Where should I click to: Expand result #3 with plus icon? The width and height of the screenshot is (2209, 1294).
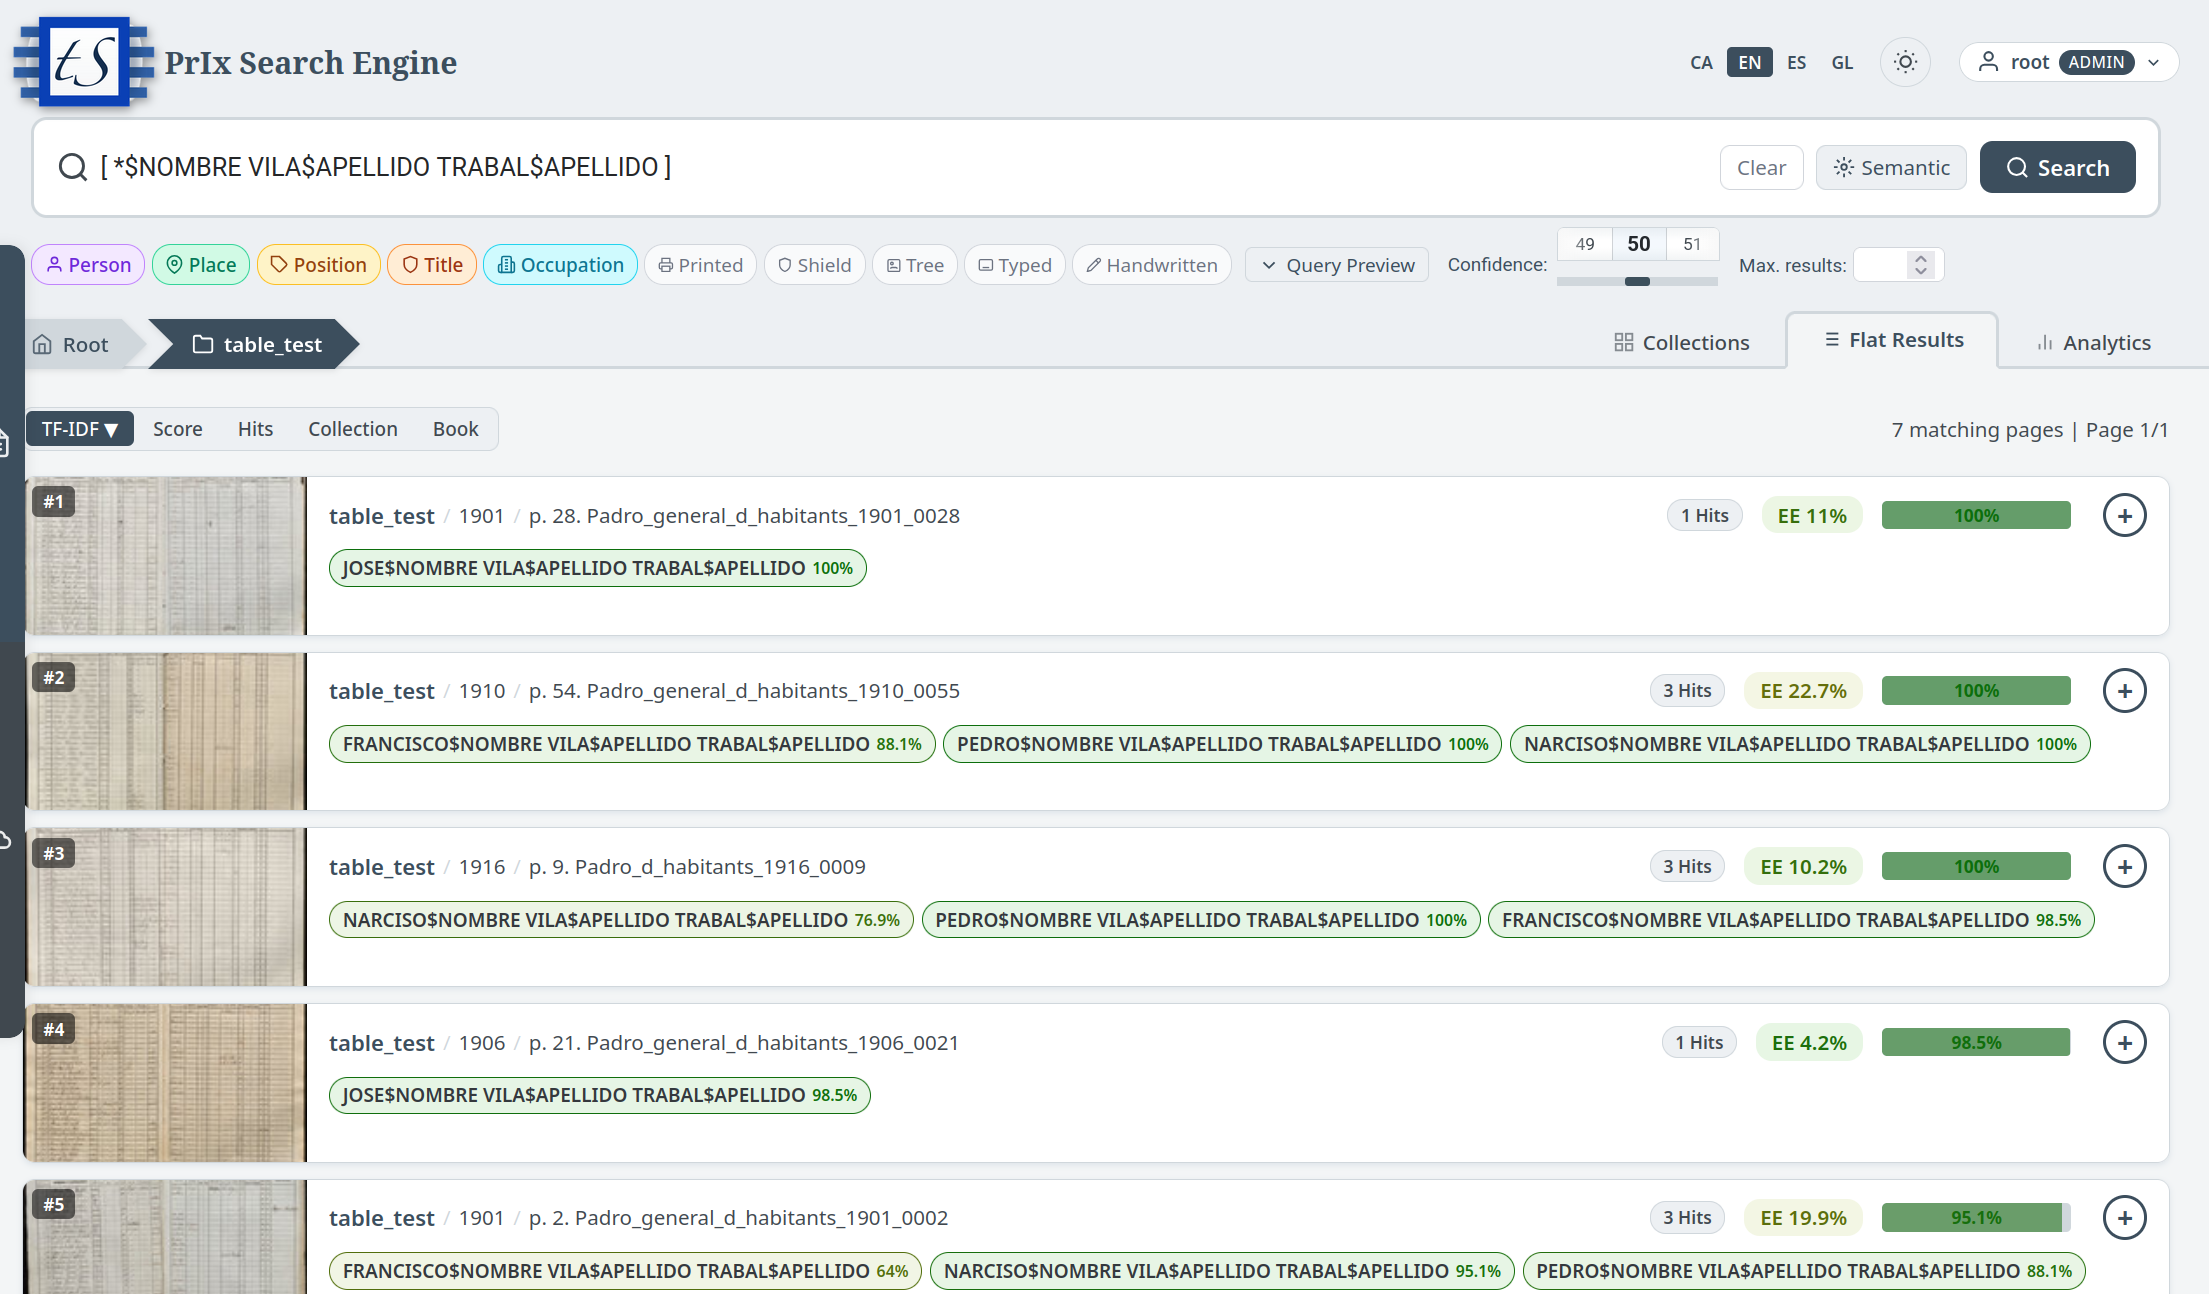(x=2124, y=867)
